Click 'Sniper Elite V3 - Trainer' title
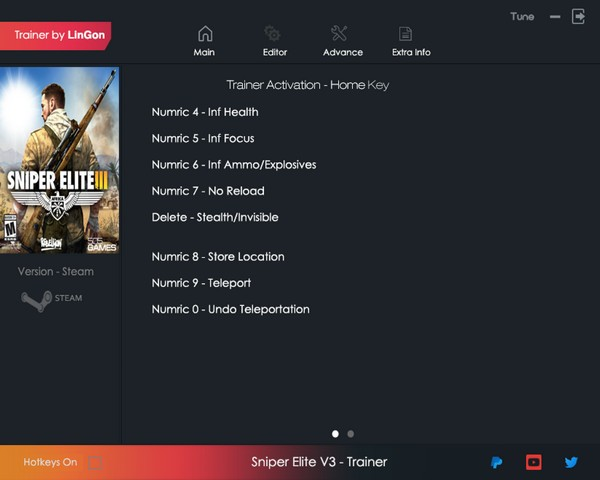600x480 pixels. click(x=319, y=462)
